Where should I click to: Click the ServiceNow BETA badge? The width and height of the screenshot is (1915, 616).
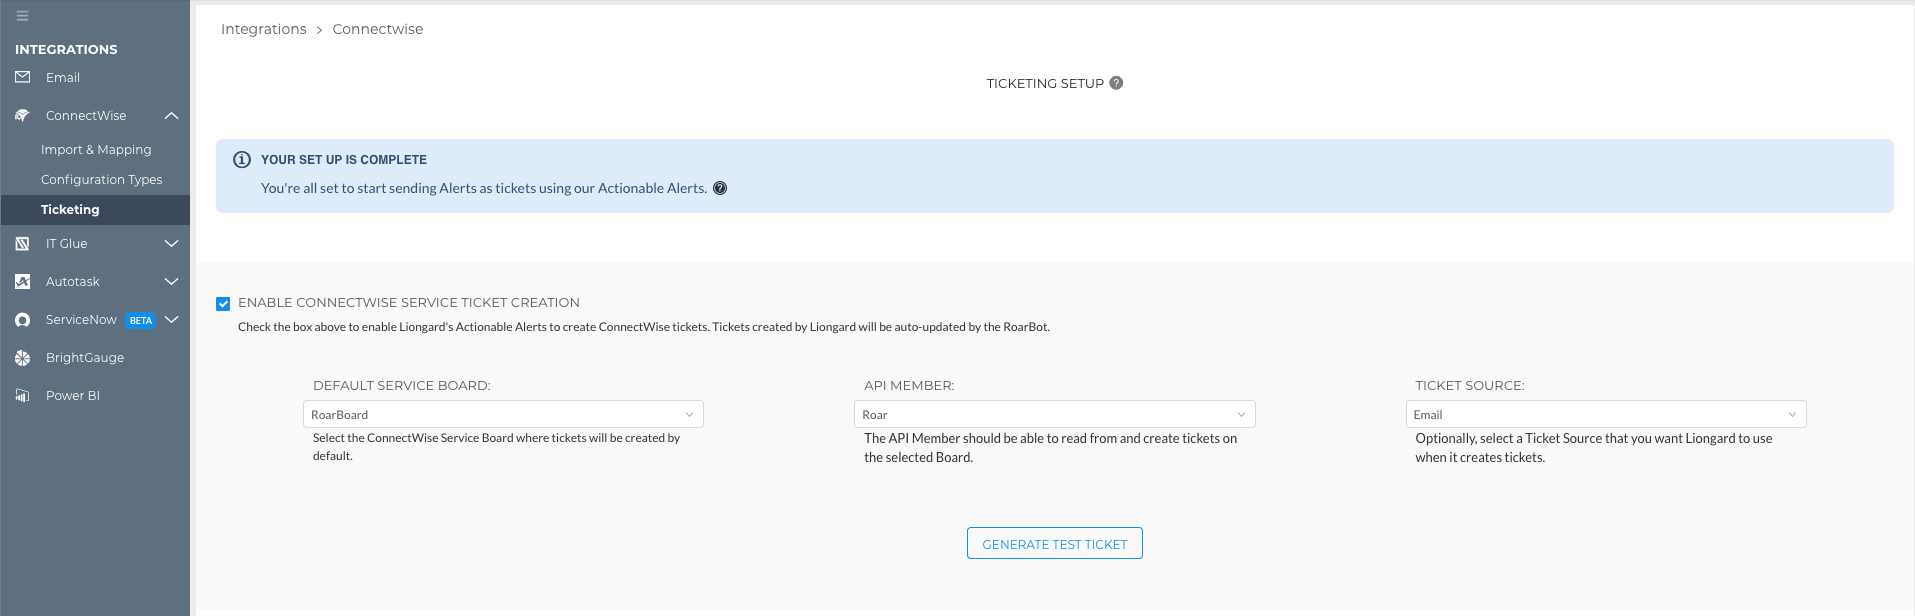(141, 320)
